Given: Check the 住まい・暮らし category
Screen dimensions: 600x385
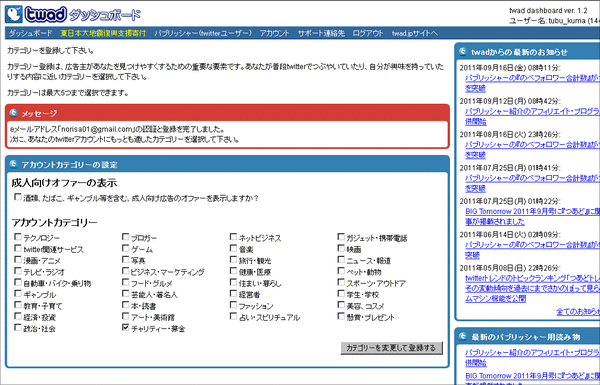Looking at the screenshot, I should coord(233,282).
